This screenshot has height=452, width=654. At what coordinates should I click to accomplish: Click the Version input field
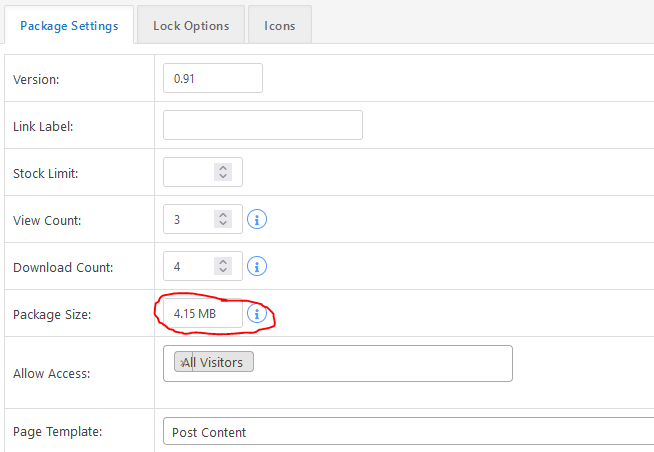[213, 78]
